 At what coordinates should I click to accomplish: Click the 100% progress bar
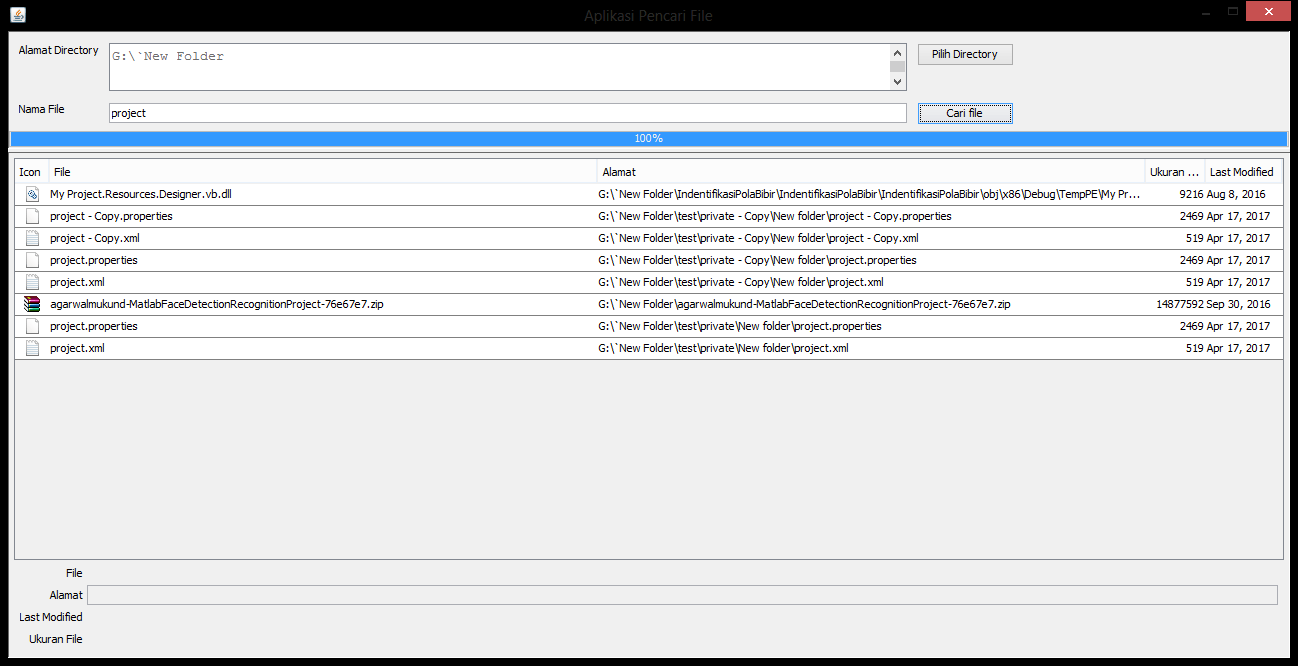pyautogui.click(x=648, y=138)
